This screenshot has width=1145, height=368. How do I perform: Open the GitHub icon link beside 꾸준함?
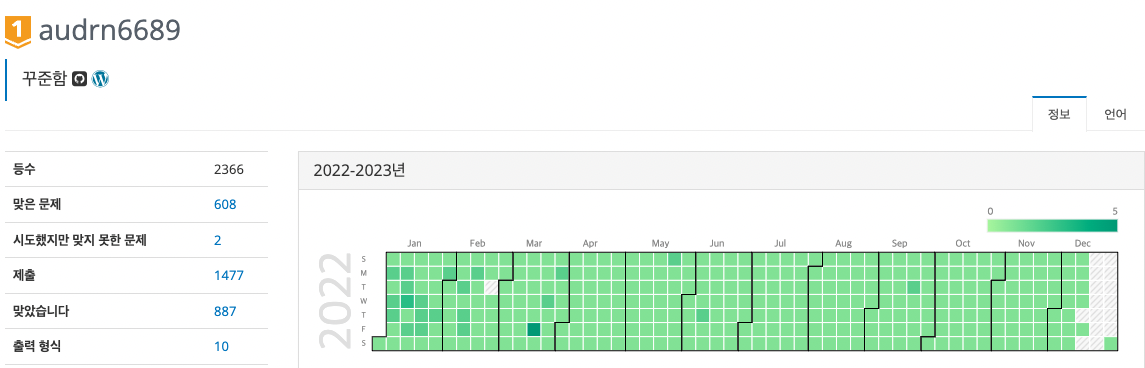coord(80,79)
